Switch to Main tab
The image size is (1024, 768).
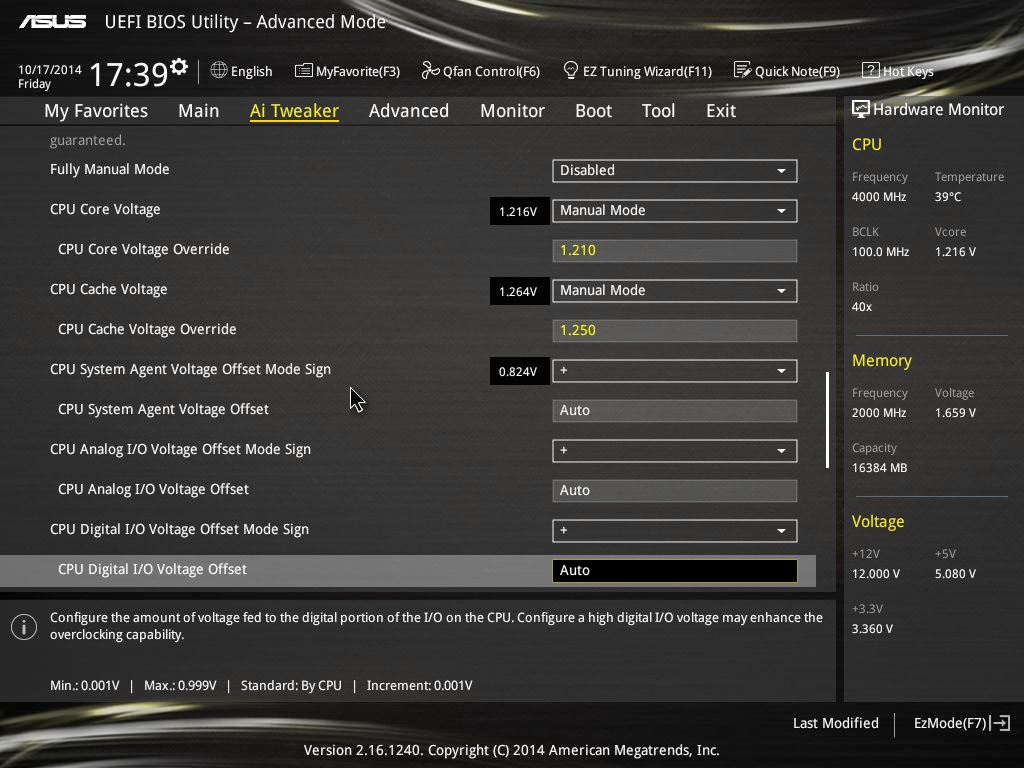[x=199, y=110]
